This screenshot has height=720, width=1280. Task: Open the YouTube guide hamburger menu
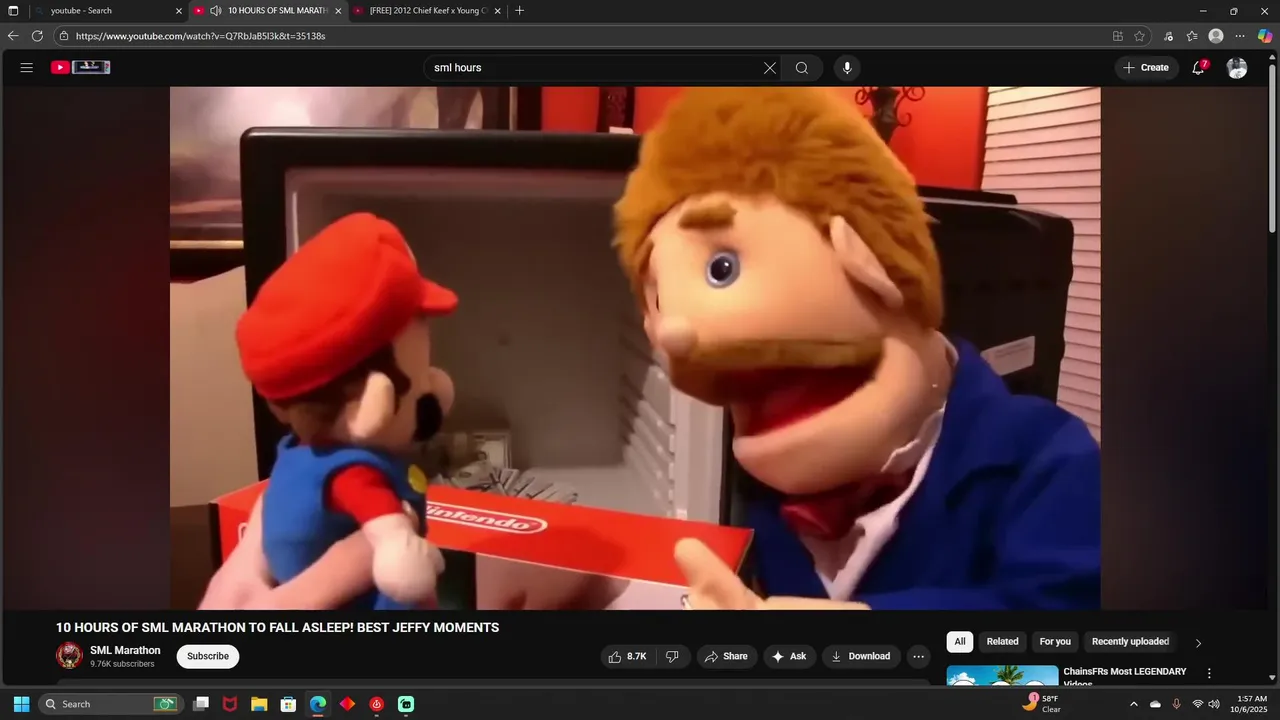pyautogui.click(x=27, y=68)
